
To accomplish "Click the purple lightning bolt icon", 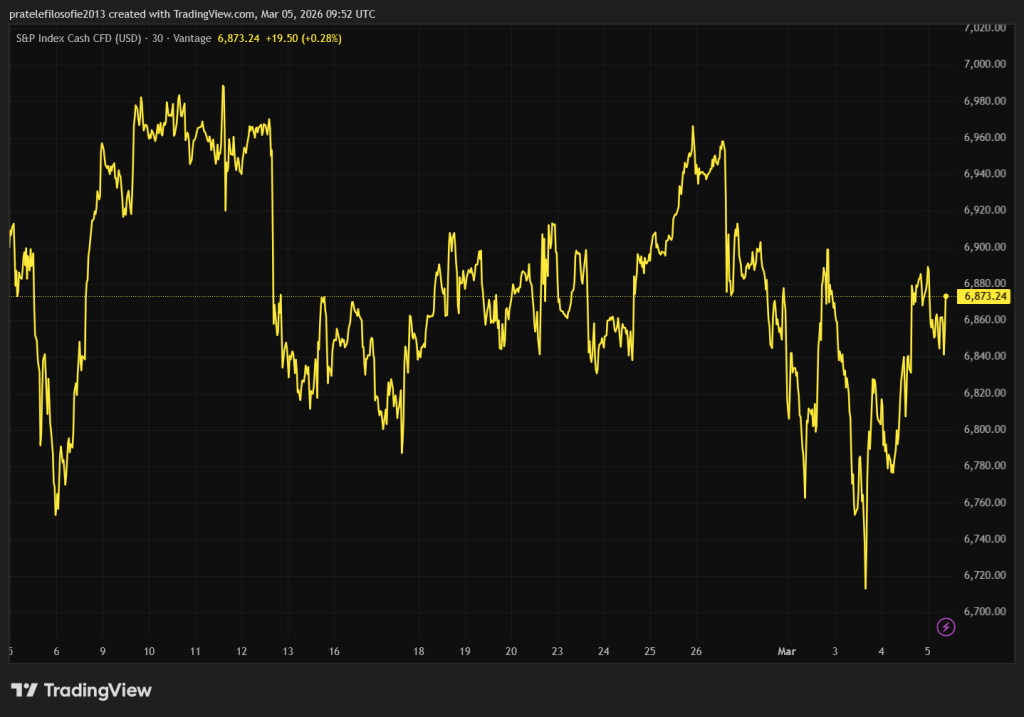I will click(x=946, y=627).
